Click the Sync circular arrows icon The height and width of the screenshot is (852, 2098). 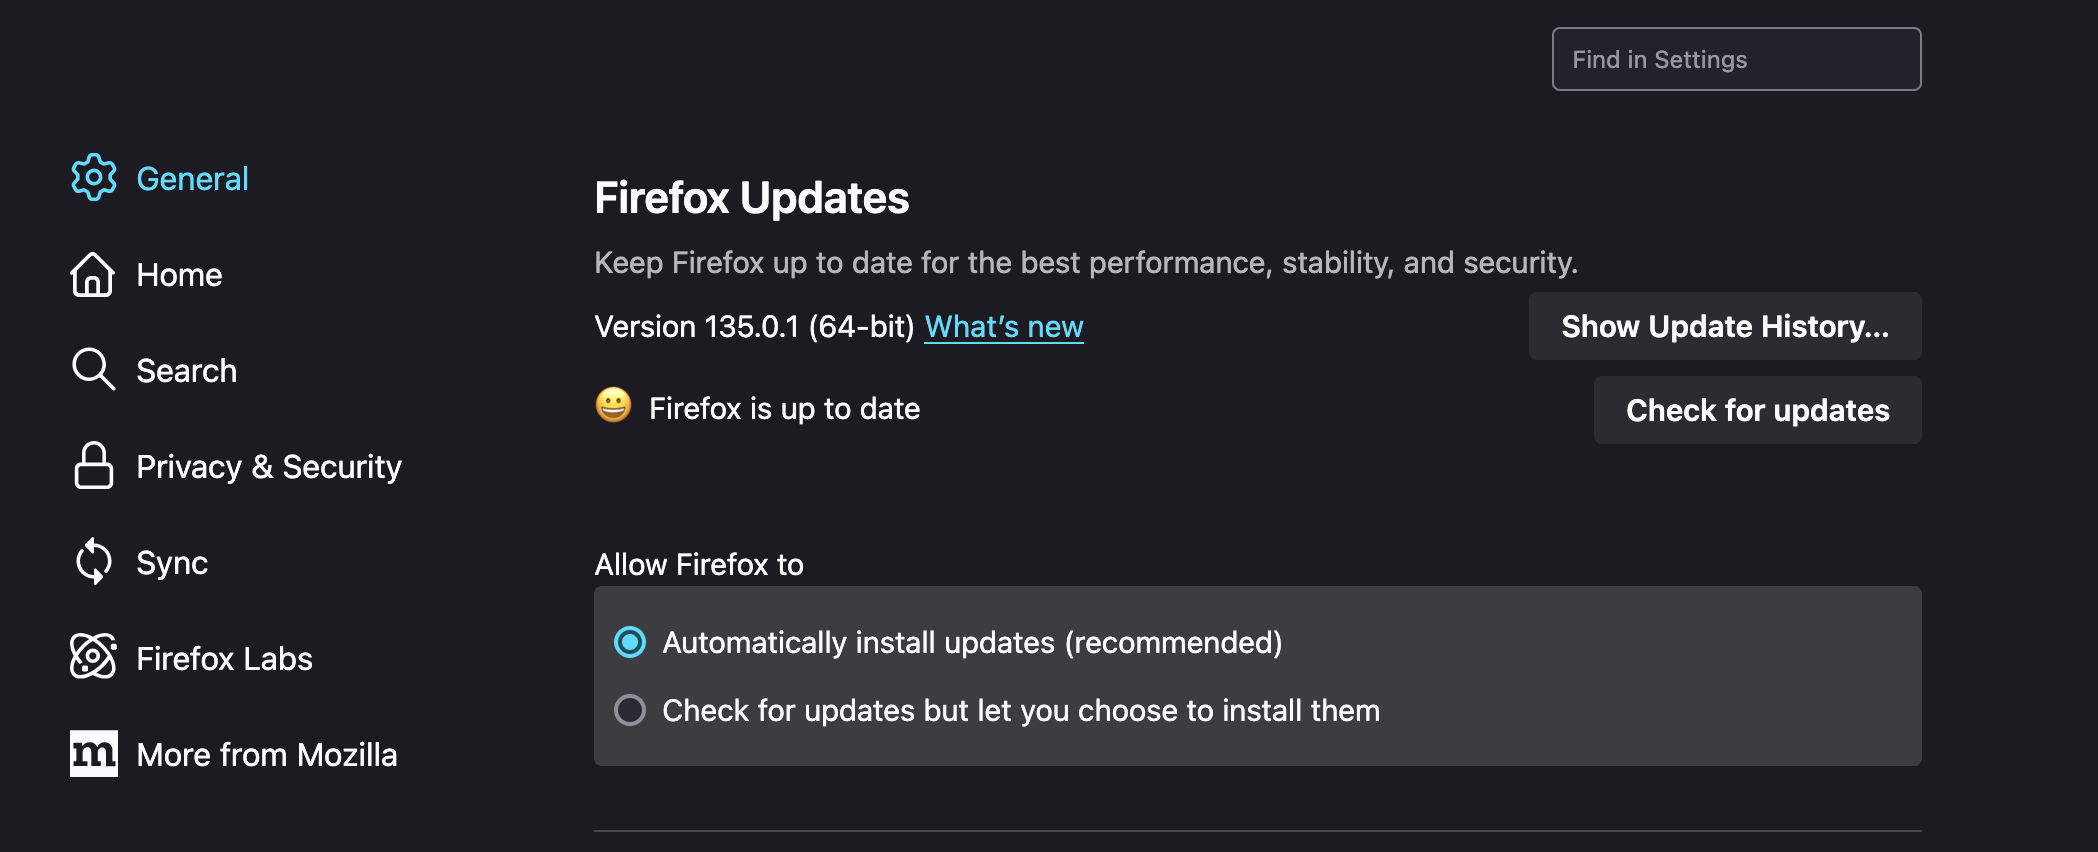pyautogui.click(x=93, y=562)
